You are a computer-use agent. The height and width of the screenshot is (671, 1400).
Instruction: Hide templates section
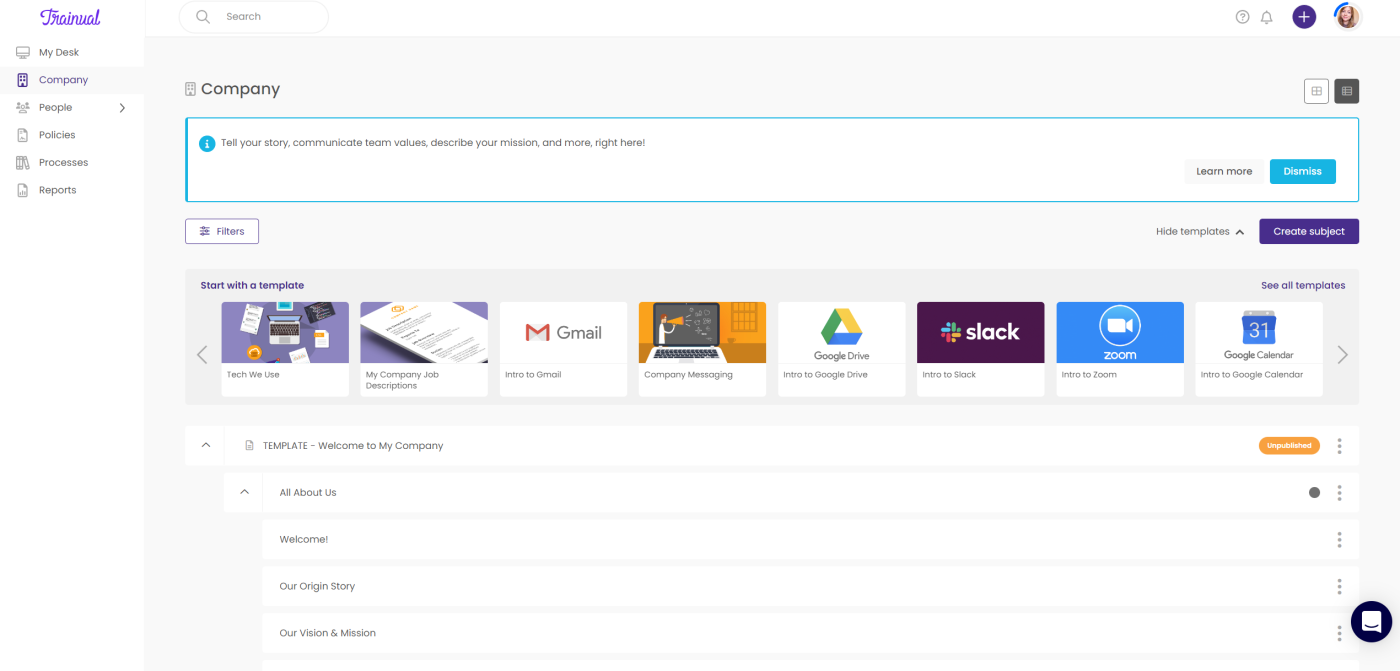click(1200, 231)
